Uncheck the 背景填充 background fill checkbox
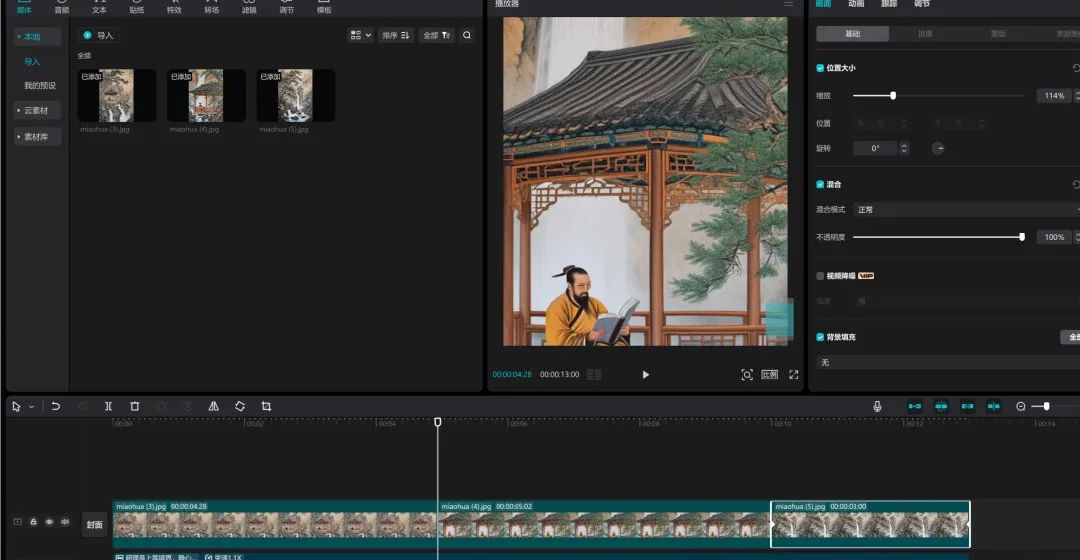Viewport: 1080px width, 560px height. (820, 338)
